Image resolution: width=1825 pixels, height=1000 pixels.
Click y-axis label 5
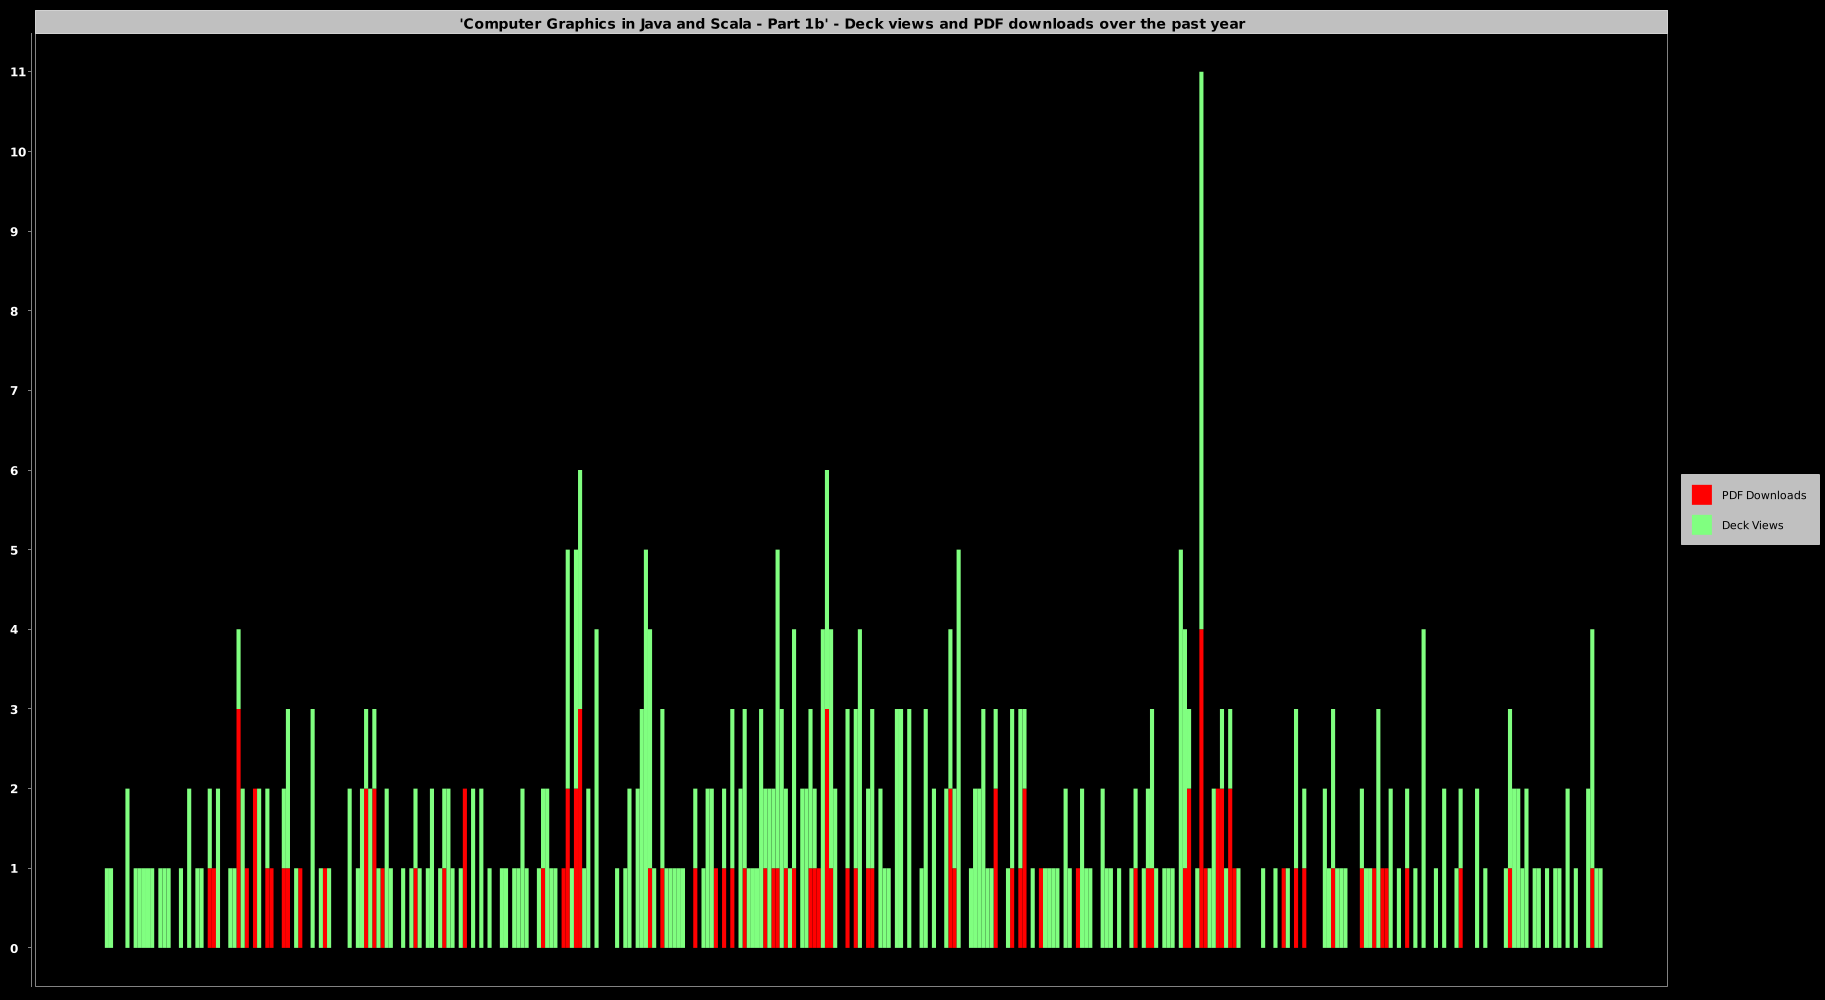(x=14, y=550)
